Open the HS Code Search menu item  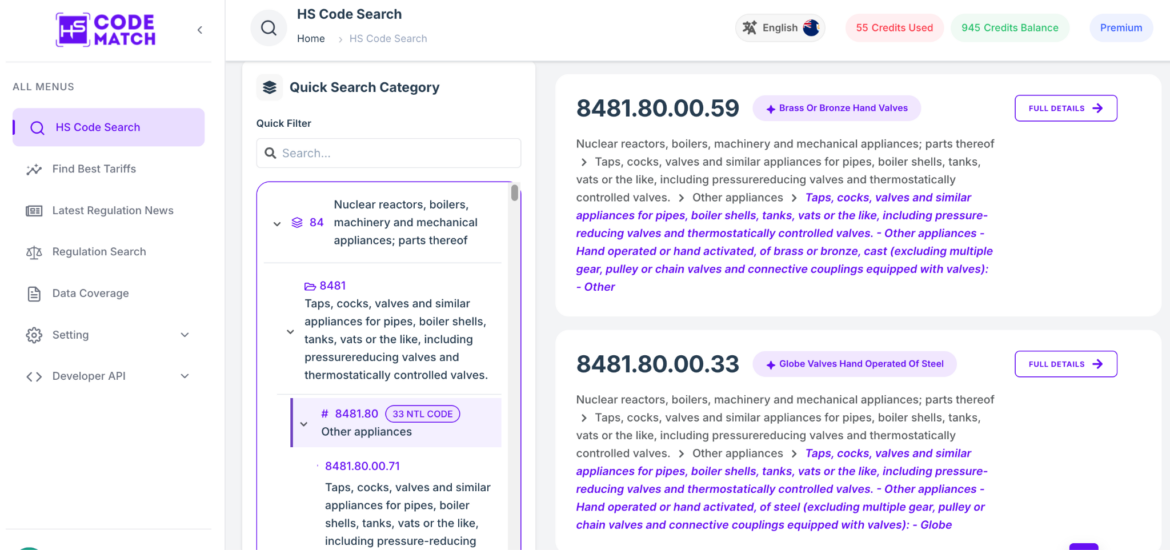click(x=108, y=127)
